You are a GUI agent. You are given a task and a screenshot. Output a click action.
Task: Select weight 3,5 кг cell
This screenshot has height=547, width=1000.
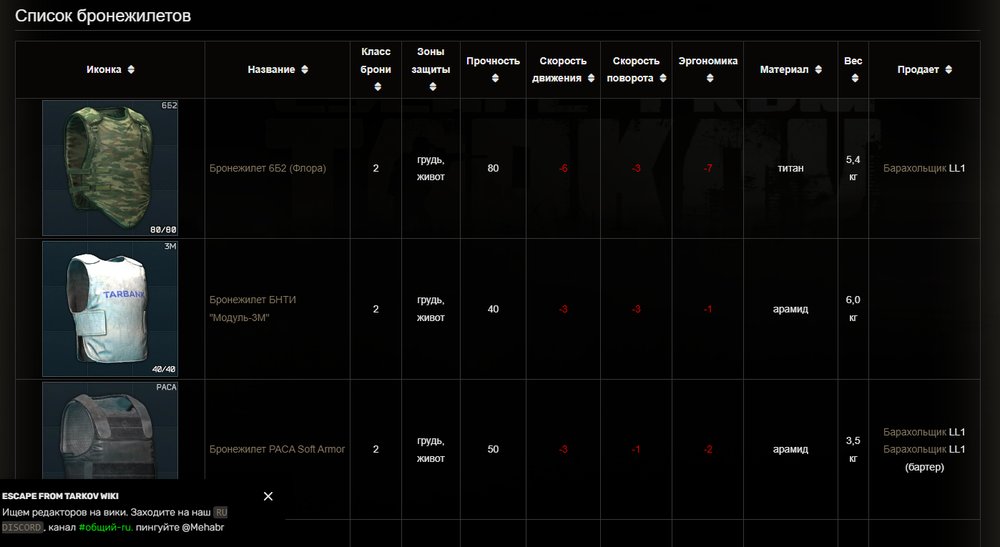853,449
